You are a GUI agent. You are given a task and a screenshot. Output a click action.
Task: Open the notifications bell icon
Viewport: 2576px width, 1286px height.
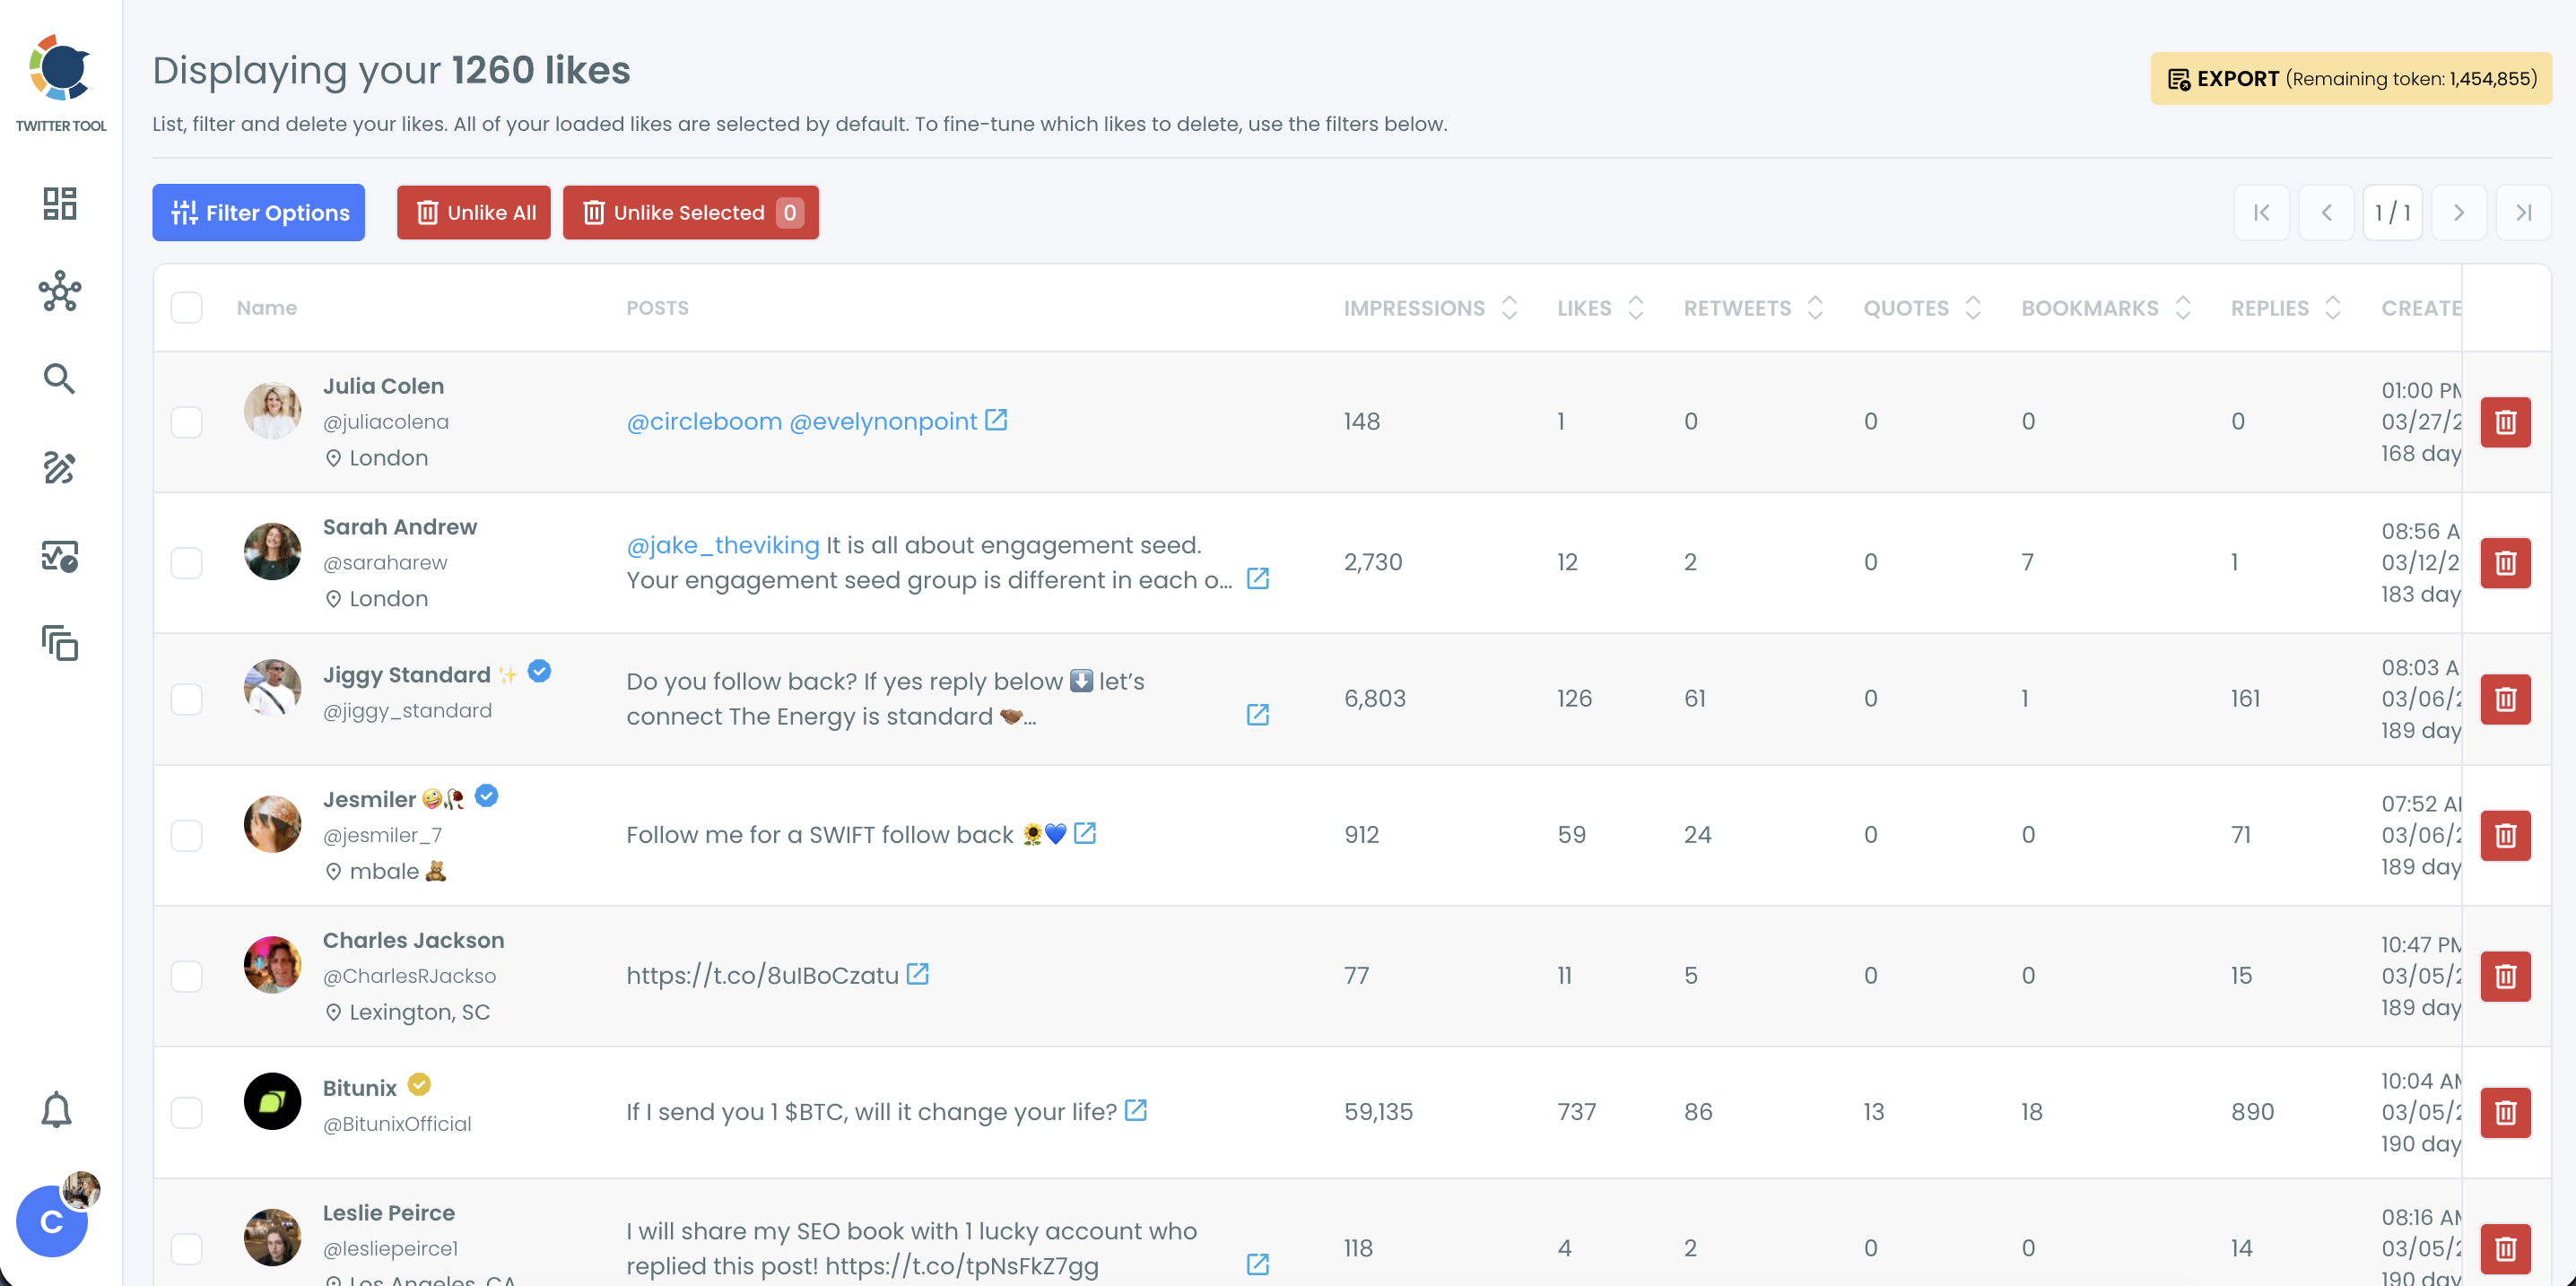coord(57,1109)
